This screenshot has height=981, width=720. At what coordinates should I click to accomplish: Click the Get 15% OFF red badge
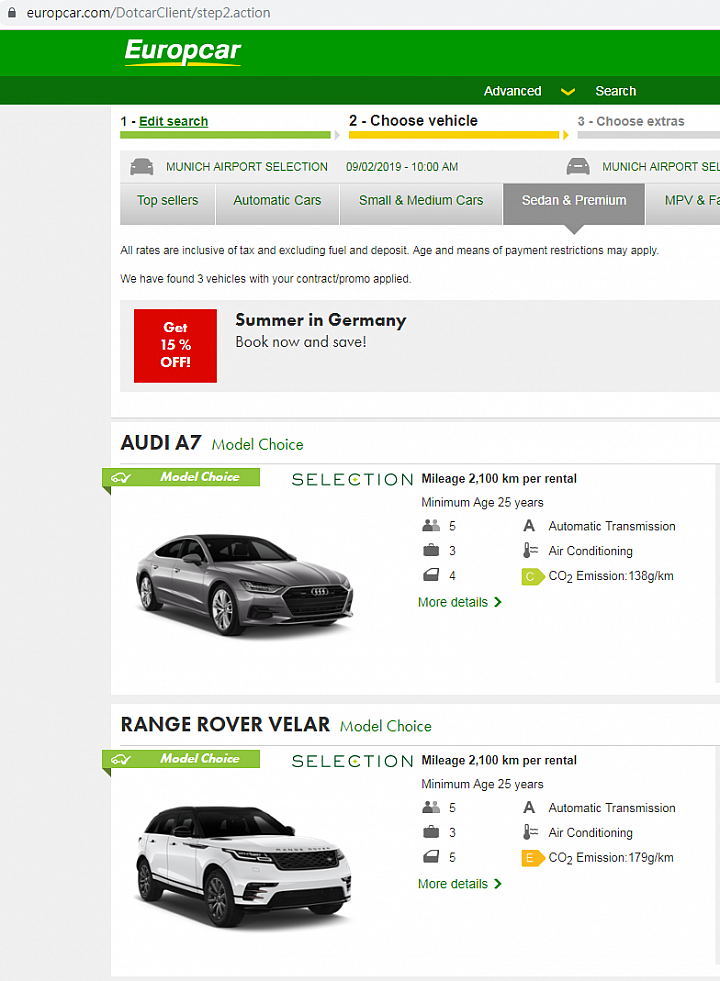(x=175, y=345)
